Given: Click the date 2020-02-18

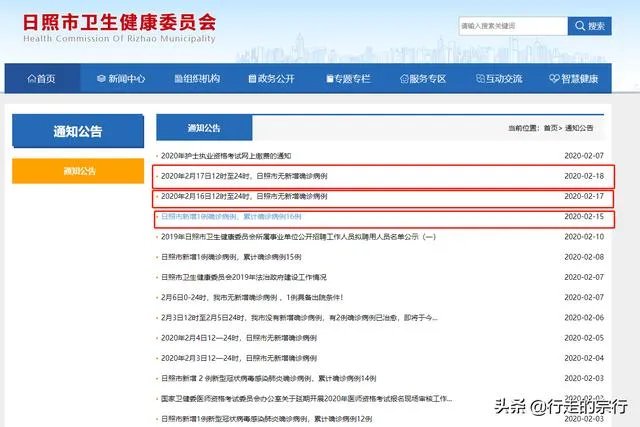Looking at the screenshot, I should tap(584, 176).
